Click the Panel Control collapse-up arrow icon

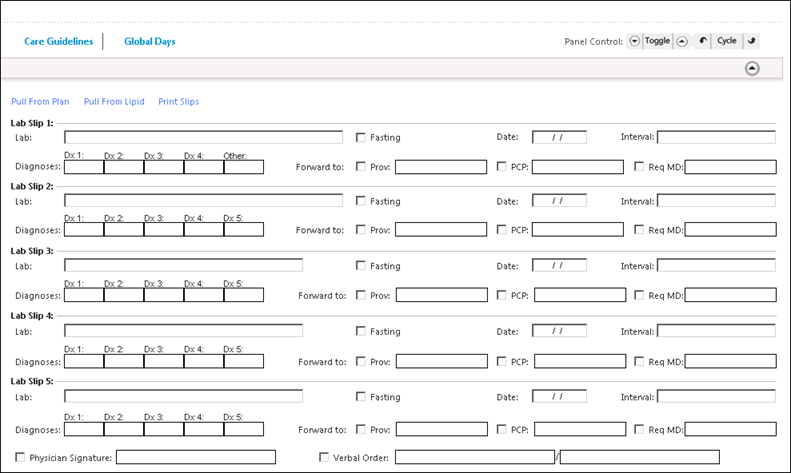pos(681,41)
